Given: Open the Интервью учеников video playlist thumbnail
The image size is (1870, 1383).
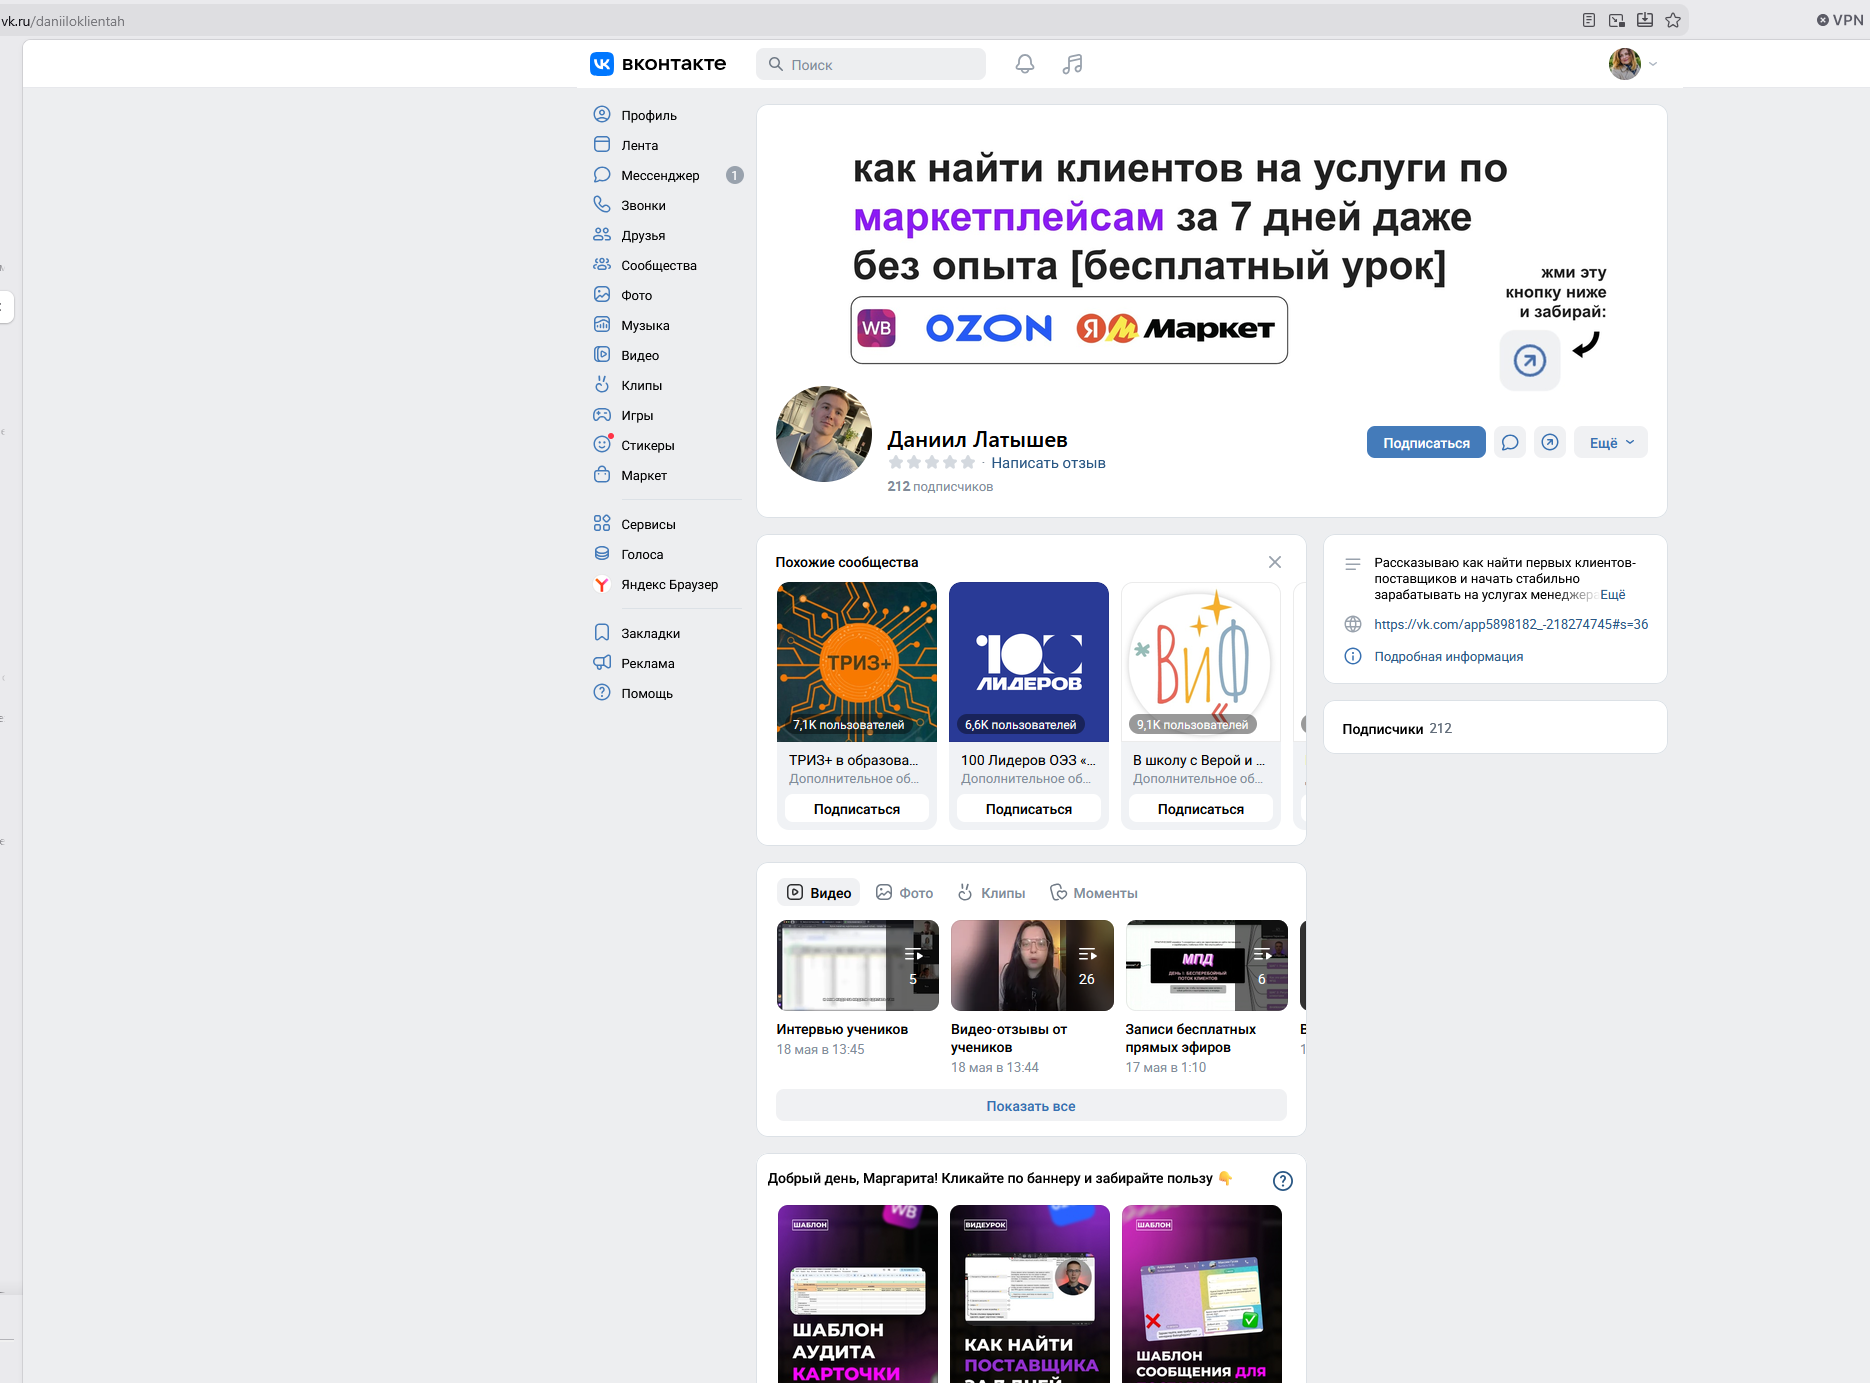Looking at the screenshot, I should coord(858,965).
